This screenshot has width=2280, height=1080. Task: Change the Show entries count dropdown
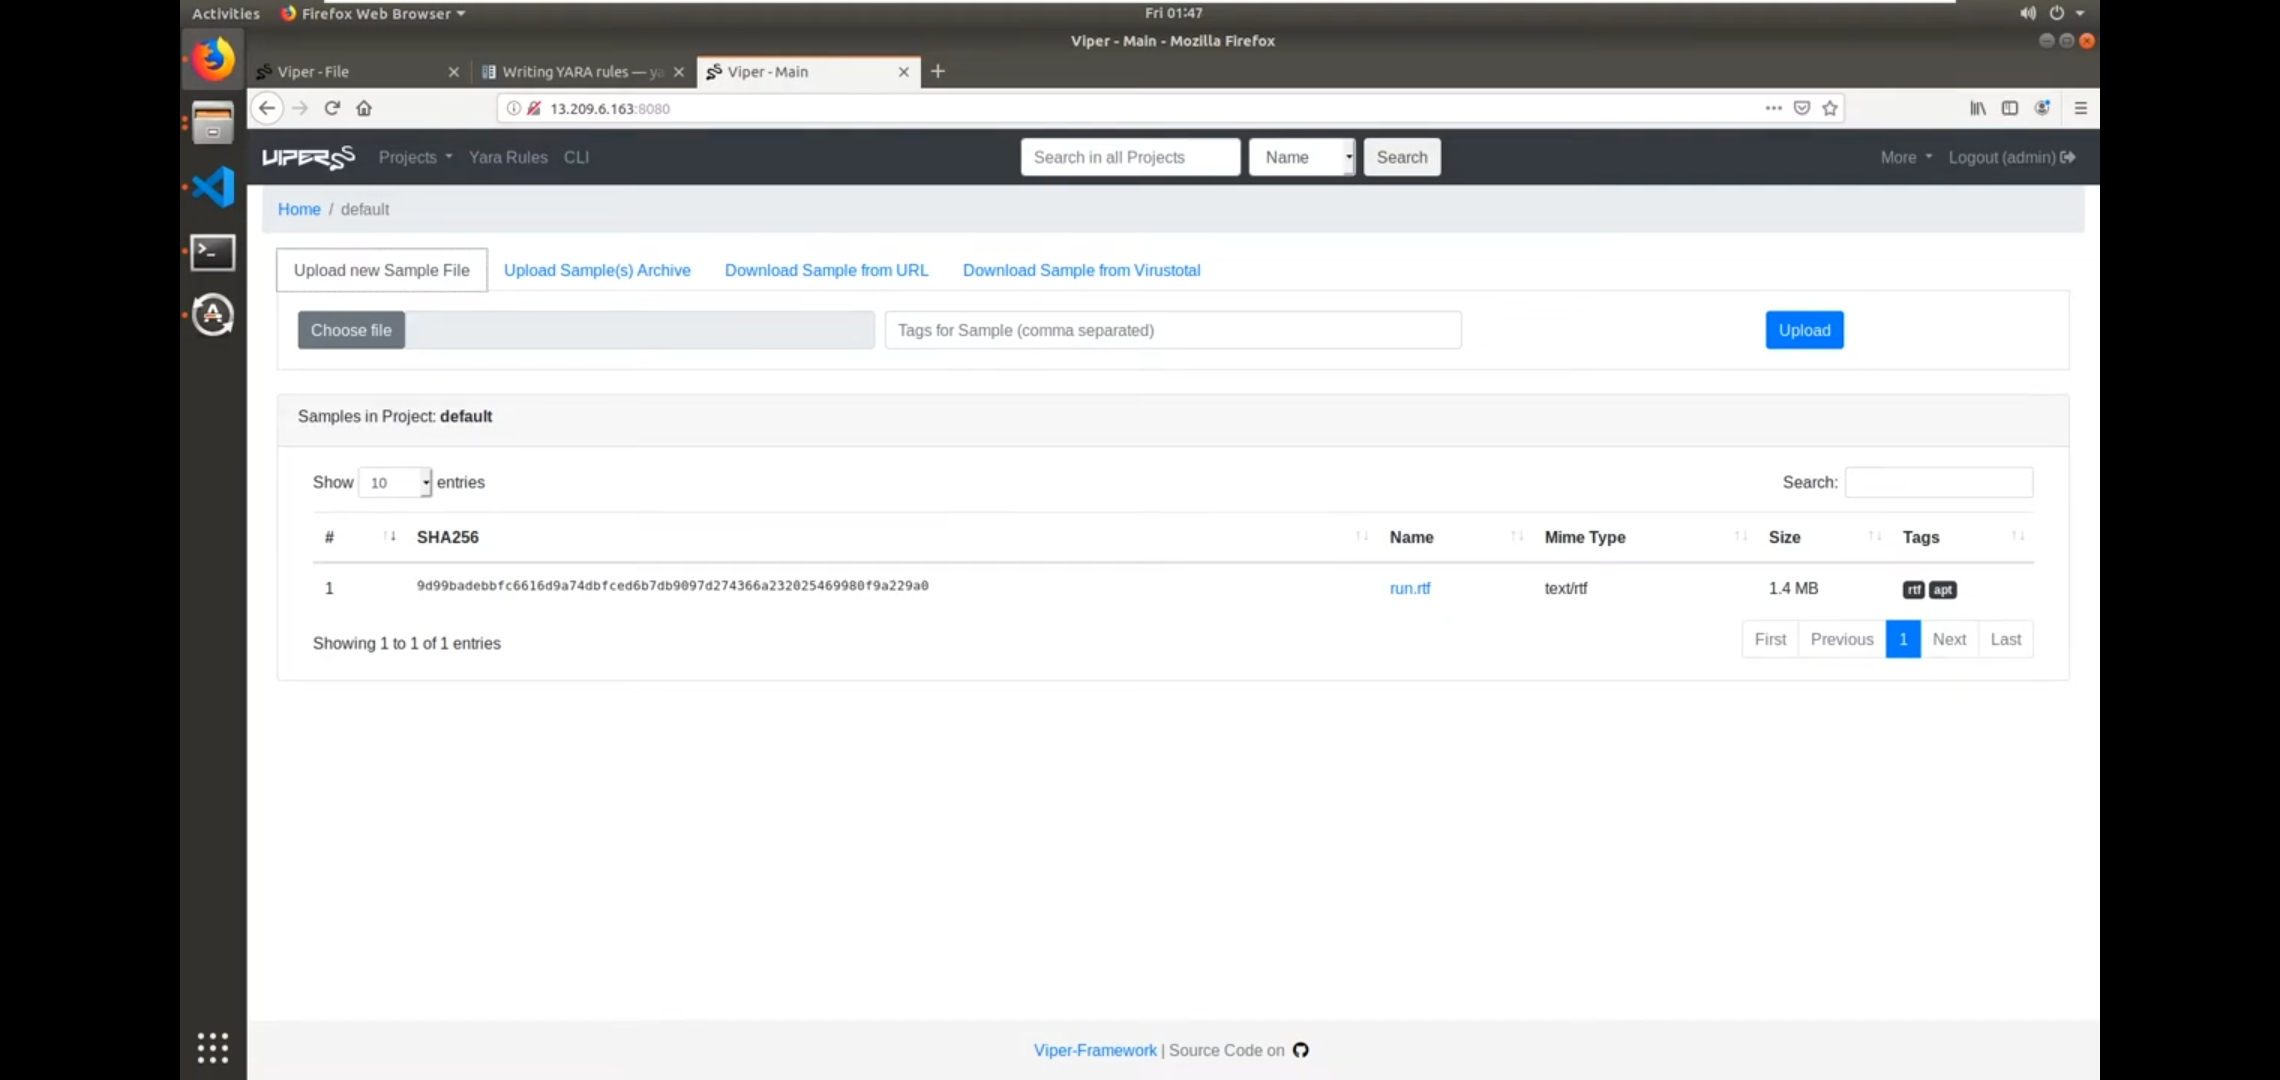tap(395, 482)
